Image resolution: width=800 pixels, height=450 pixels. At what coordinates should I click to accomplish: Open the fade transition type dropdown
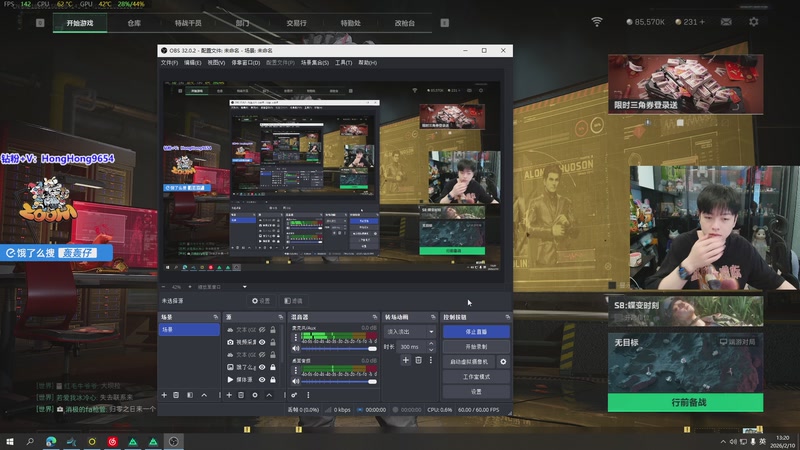[x=411, y=331]
